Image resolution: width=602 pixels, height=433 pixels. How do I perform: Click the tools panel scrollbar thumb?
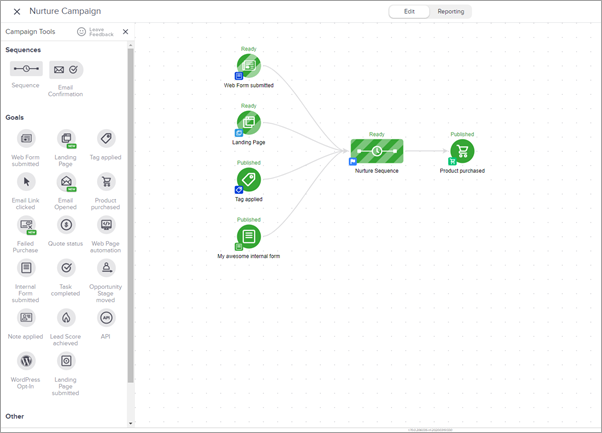[131, 215]
